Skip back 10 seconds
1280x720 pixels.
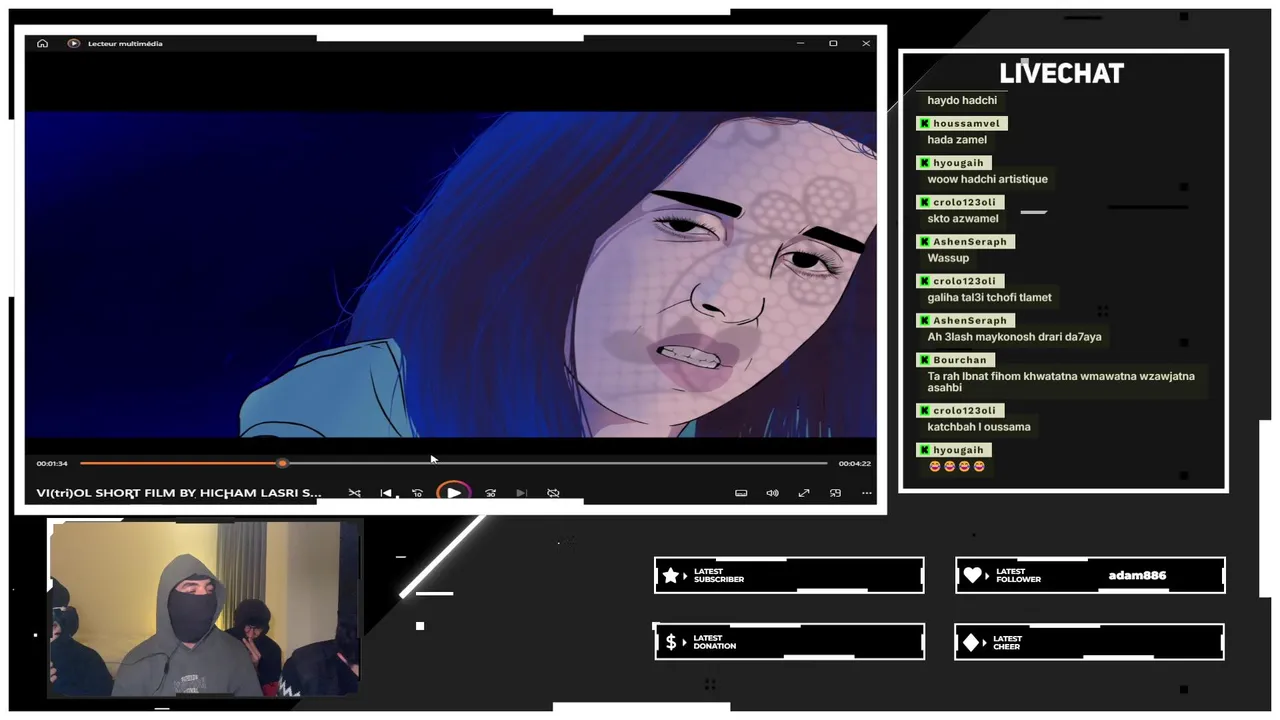pyautogui.click(x=418, y=493)
